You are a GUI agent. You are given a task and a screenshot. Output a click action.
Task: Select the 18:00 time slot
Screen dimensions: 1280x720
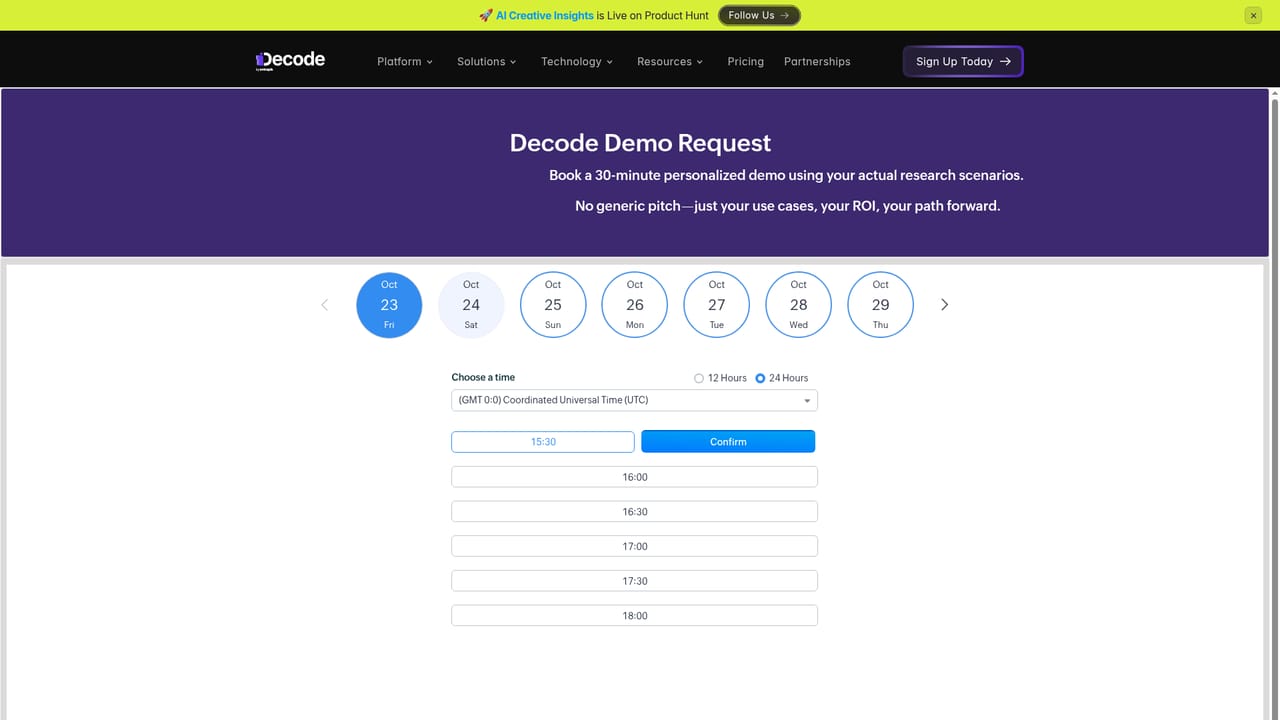point(634,615)
